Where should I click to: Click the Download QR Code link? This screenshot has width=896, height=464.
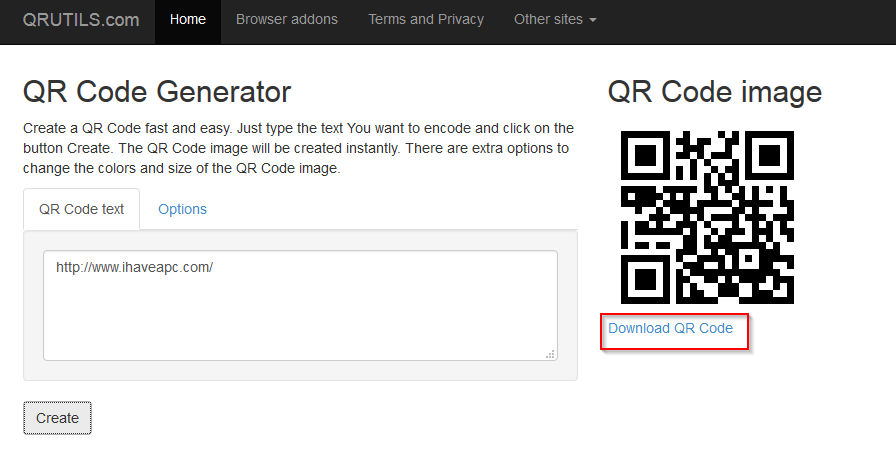tap(670, 328)
